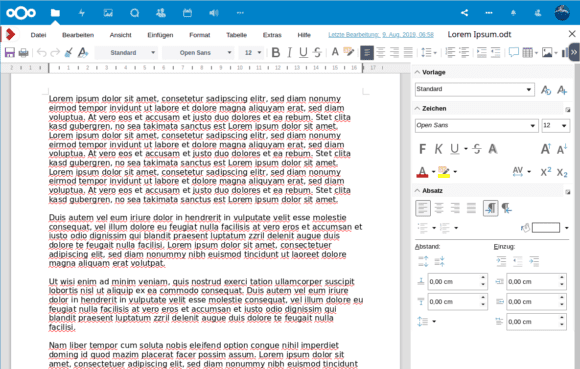Undo the last action
The width and height of the screenshot is (580, 369).
41,53
